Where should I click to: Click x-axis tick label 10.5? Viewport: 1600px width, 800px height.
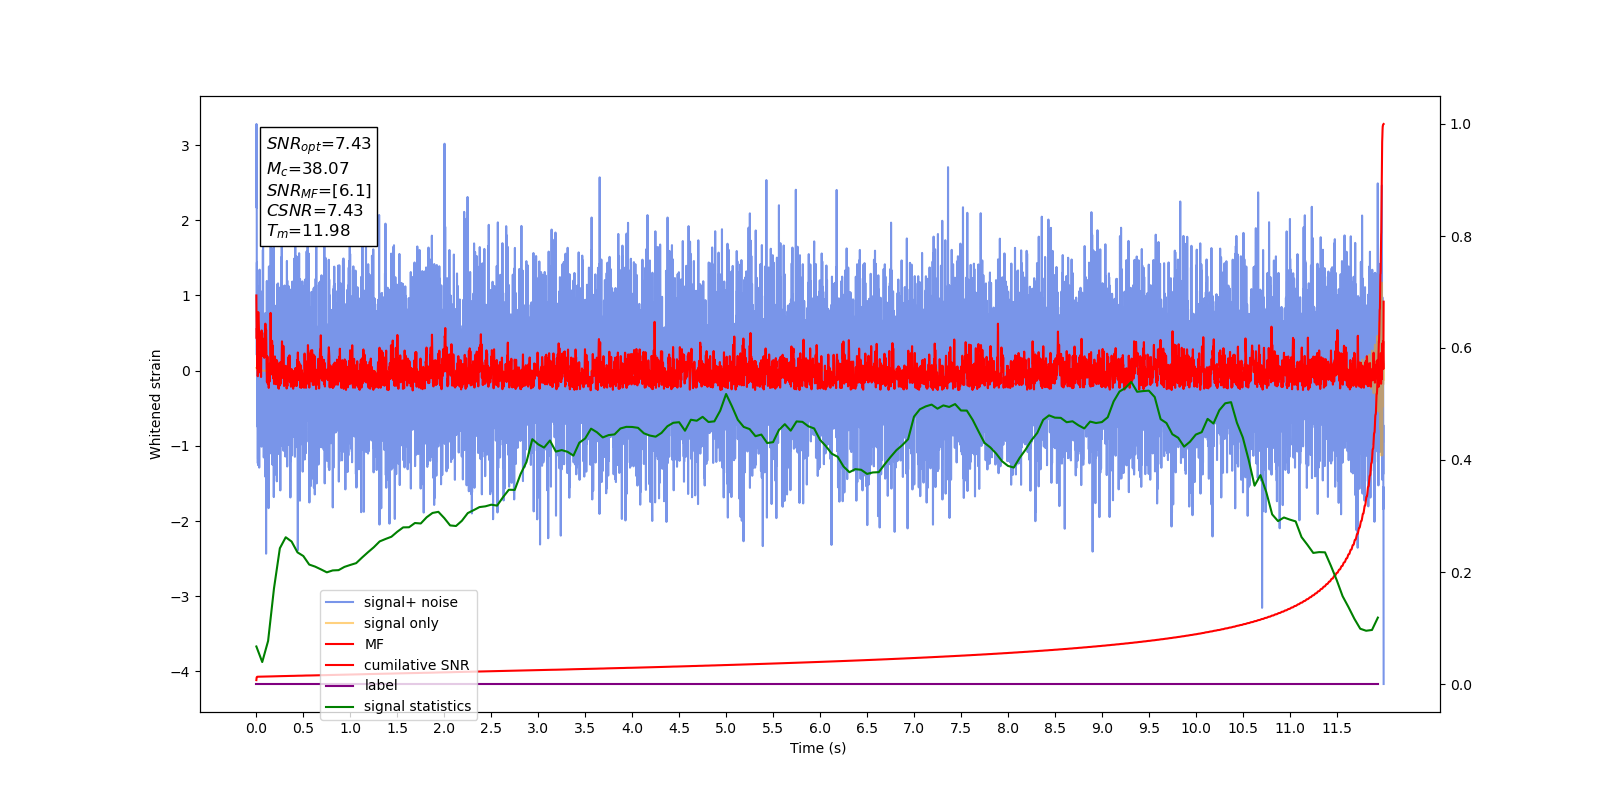[x=1243, y=728]
